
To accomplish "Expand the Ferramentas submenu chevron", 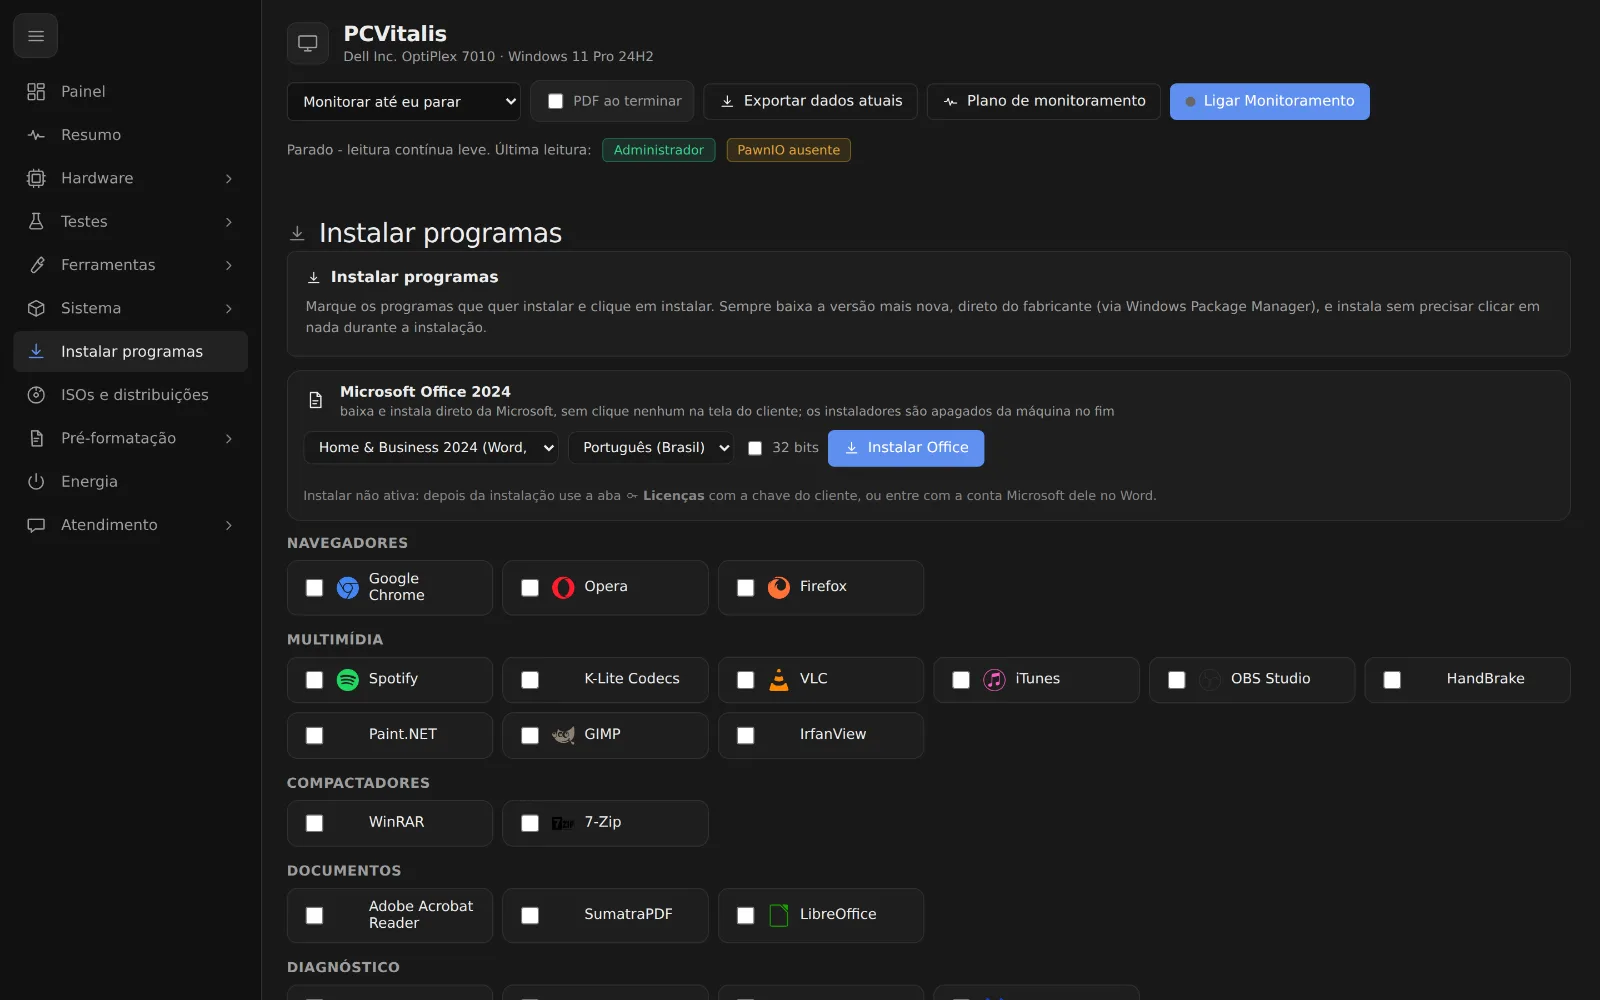I will 229,265.
